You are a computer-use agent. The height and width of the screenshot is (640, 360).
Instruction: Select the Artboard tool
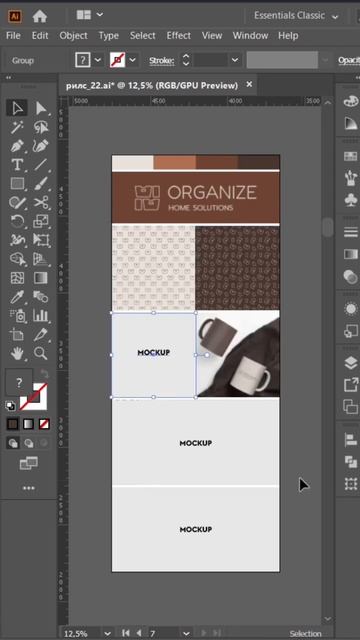tap(17, 334)
